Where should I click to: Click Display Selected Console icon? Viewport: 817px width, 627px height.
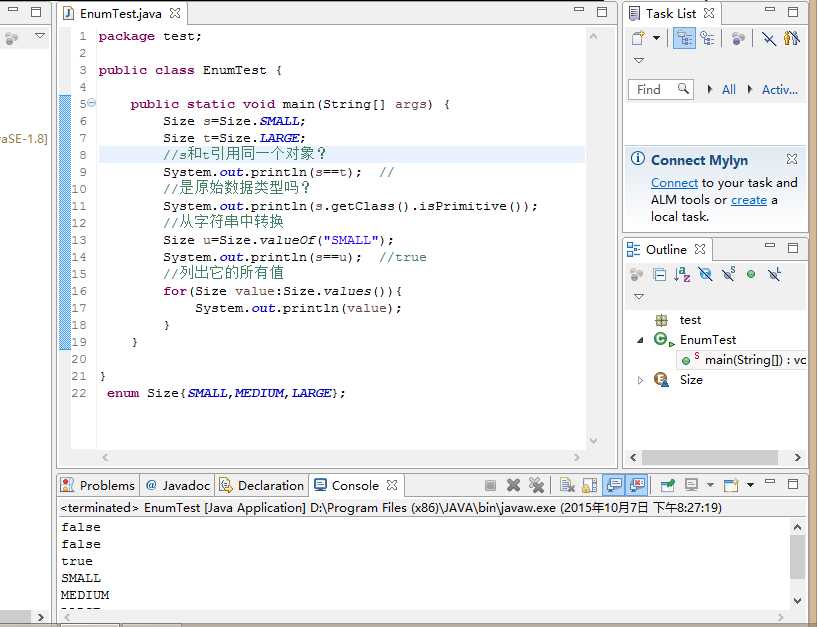(691, 486)
